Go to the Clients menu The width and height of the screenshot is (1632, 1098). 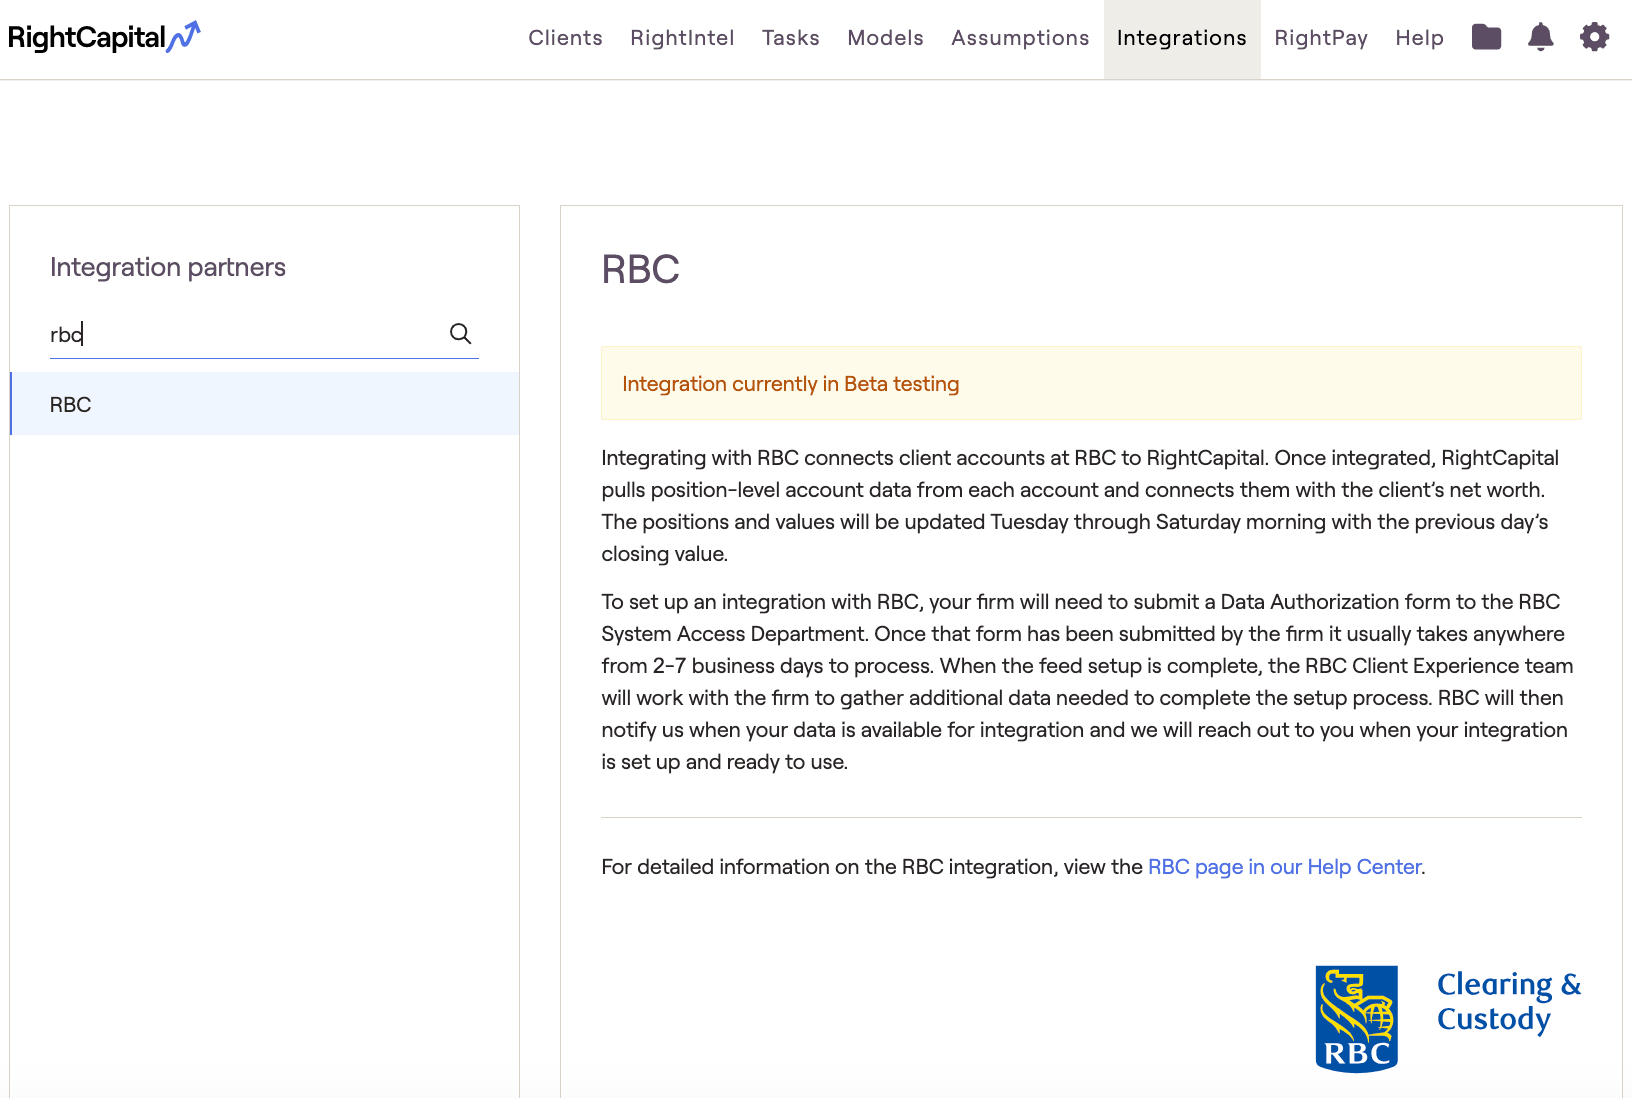[x=565, y=38]
